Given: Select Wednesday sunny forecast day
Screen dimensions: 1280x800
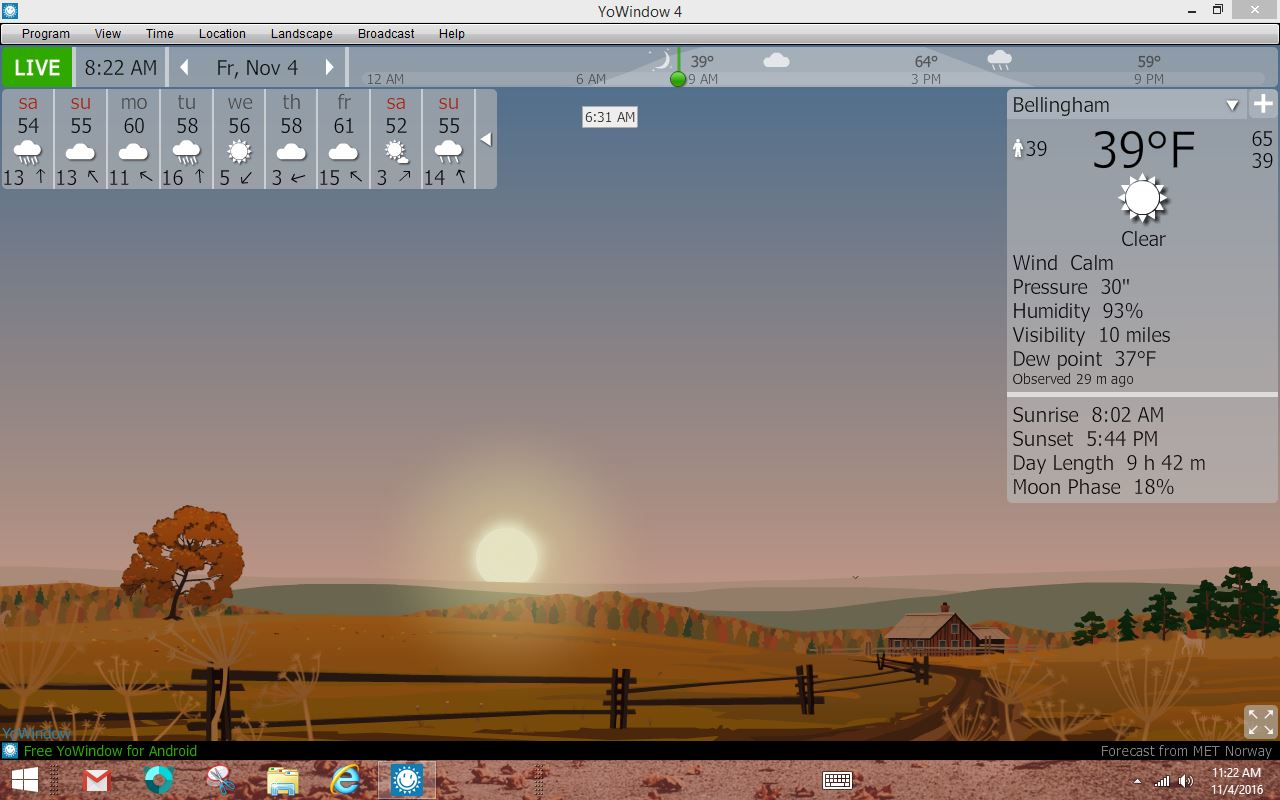Looking at the screenshot, I should point(239,139).
